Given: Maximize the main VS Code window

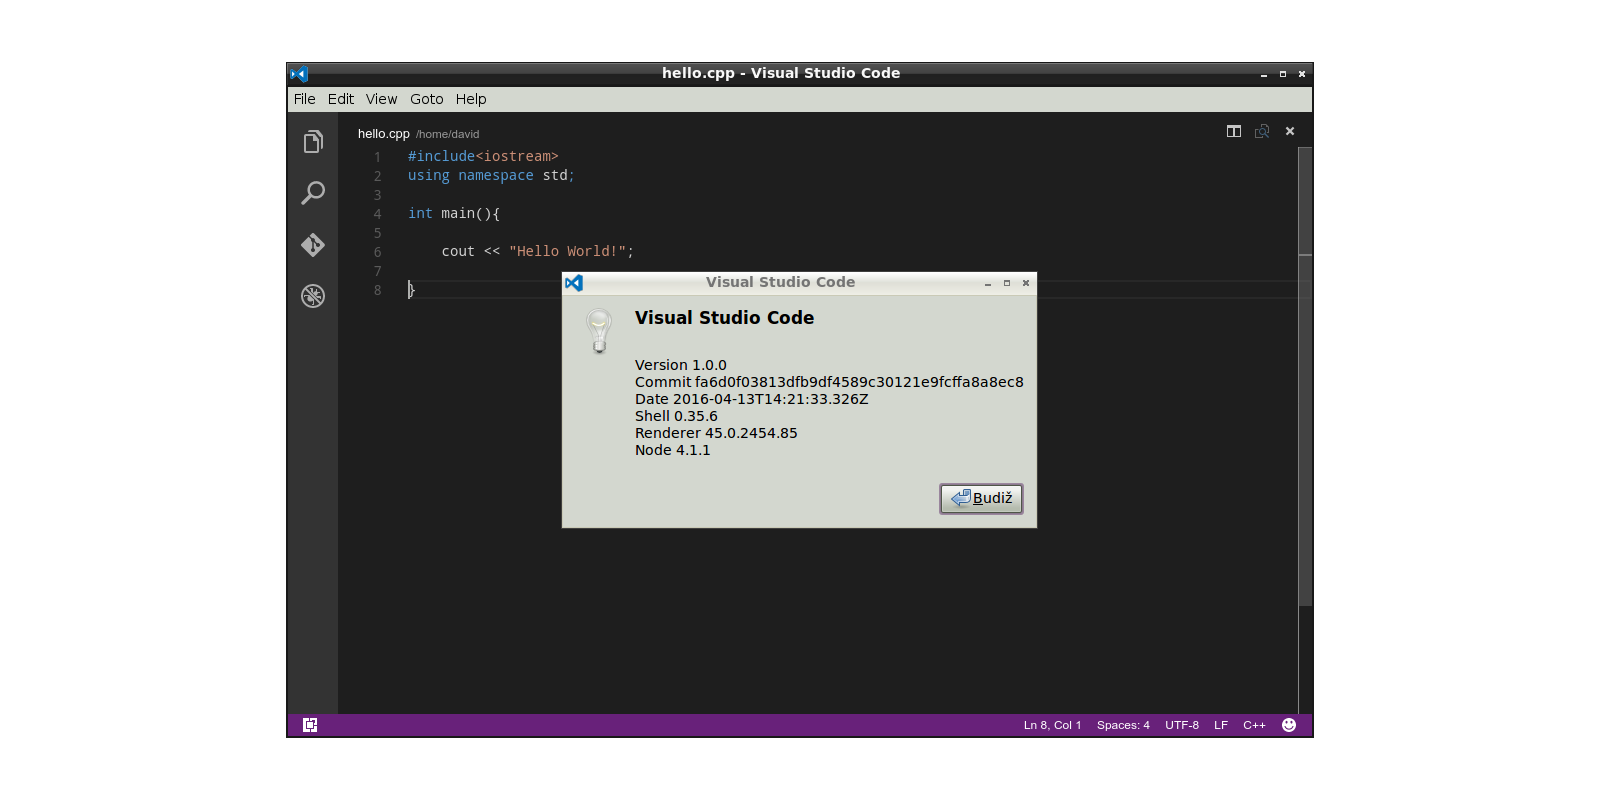Looking at the screenshot, I should [x=1283, y=74].
